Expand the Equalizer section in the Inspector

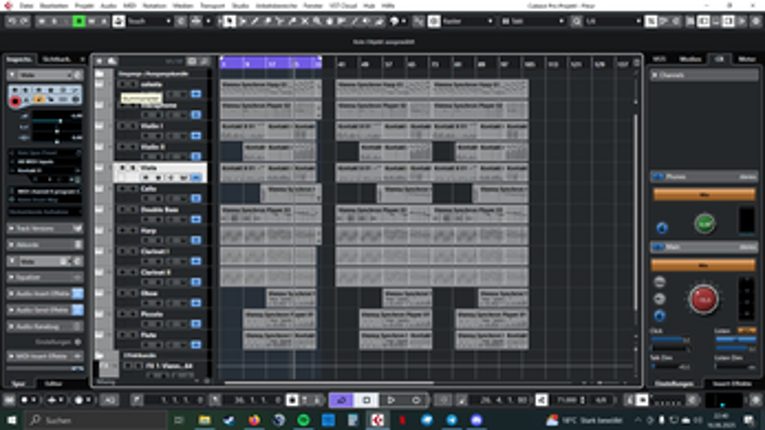(x=40, y=277)
